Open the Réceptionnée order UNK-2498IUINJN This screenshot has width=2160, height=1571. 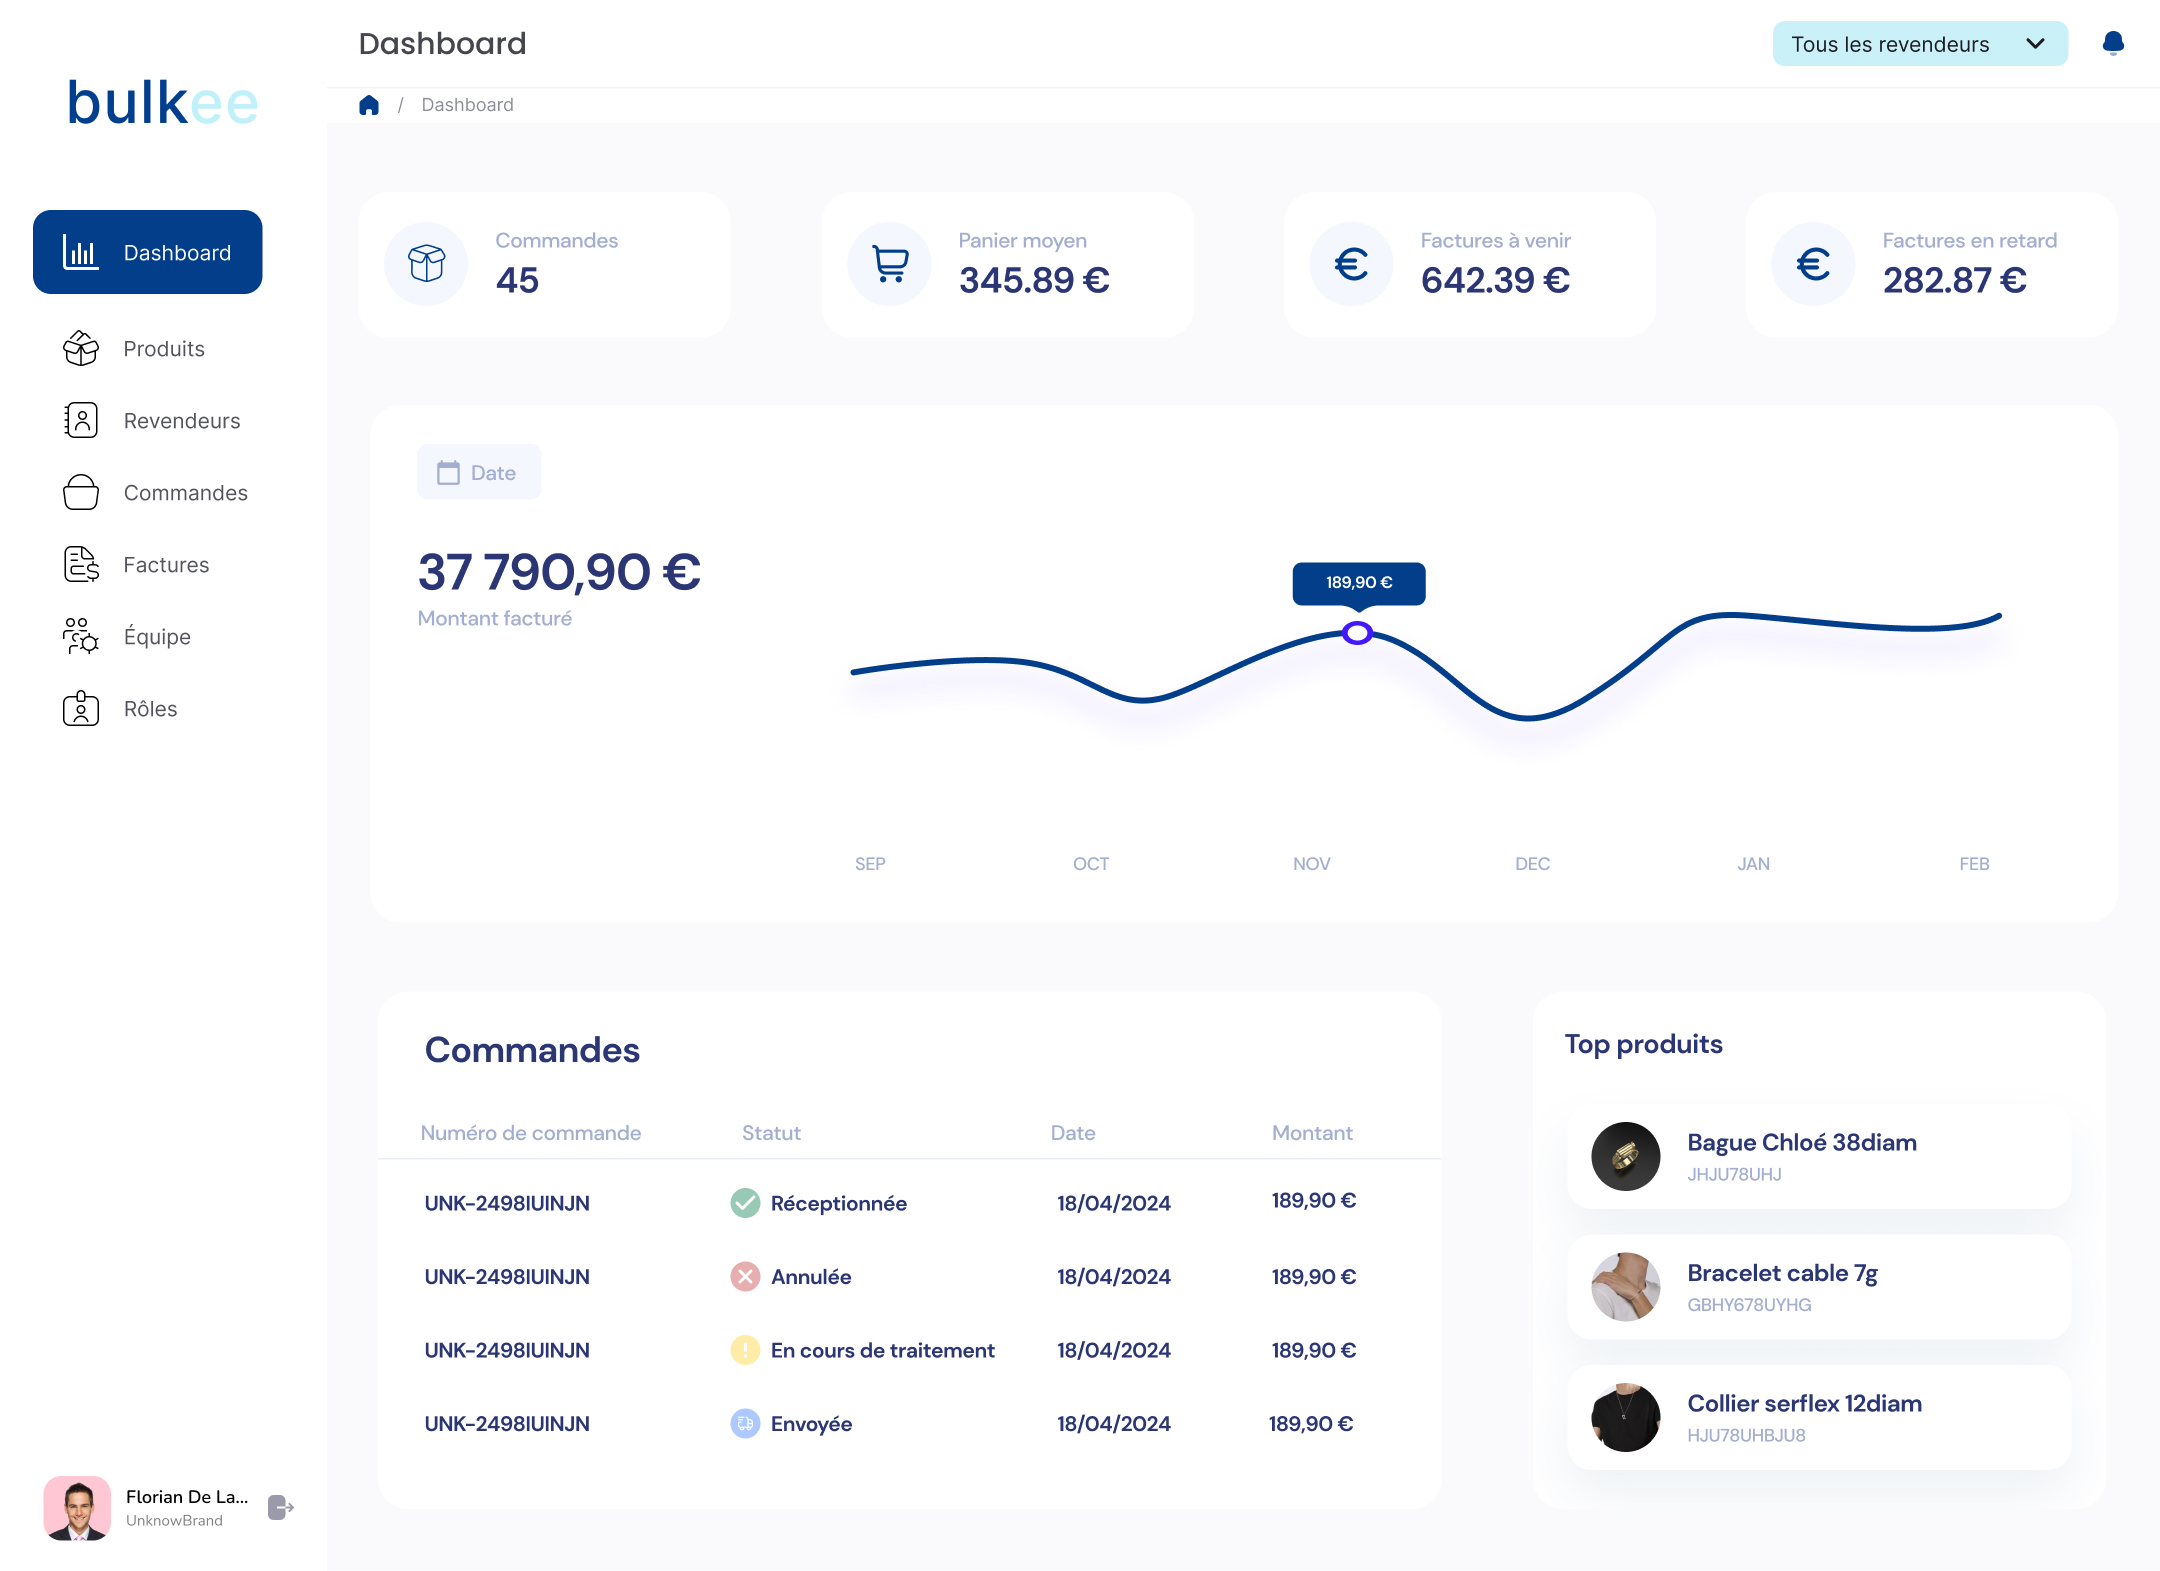pyautogui.click(x=507, y=1203)
